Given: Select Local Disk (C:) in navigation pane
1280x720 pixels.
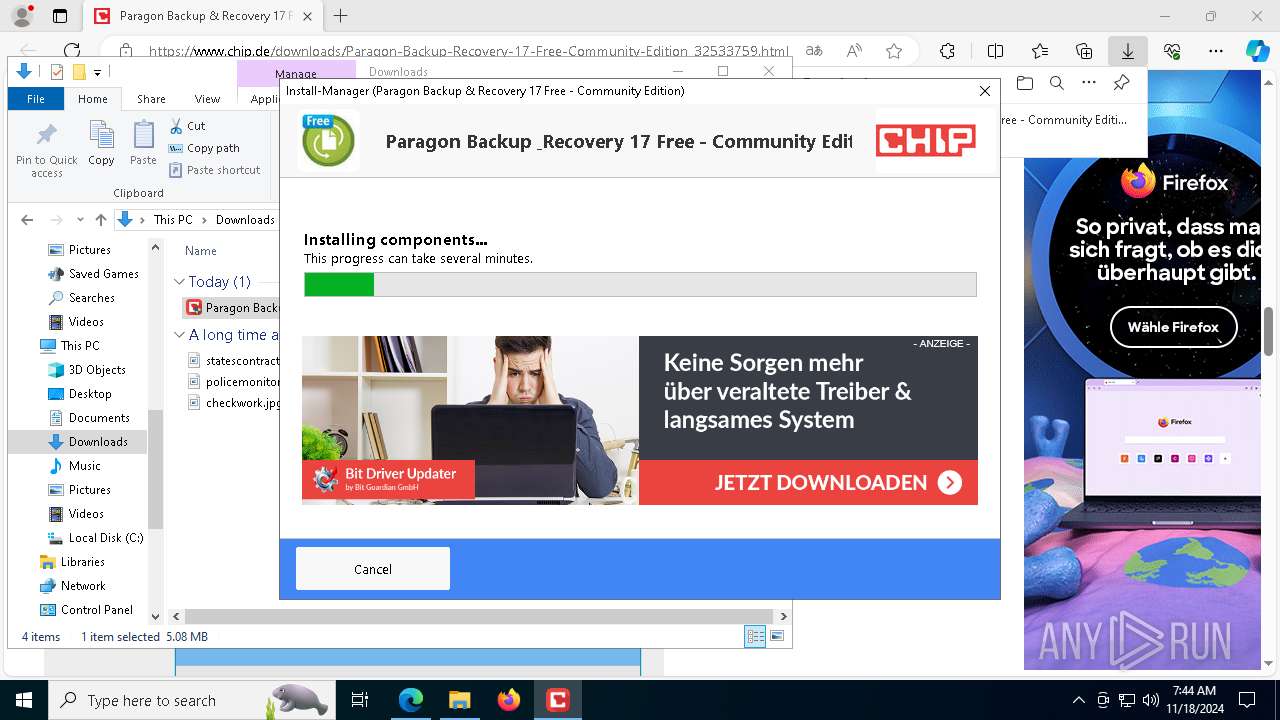Looking at the screenshot, I should pos(95,538).
